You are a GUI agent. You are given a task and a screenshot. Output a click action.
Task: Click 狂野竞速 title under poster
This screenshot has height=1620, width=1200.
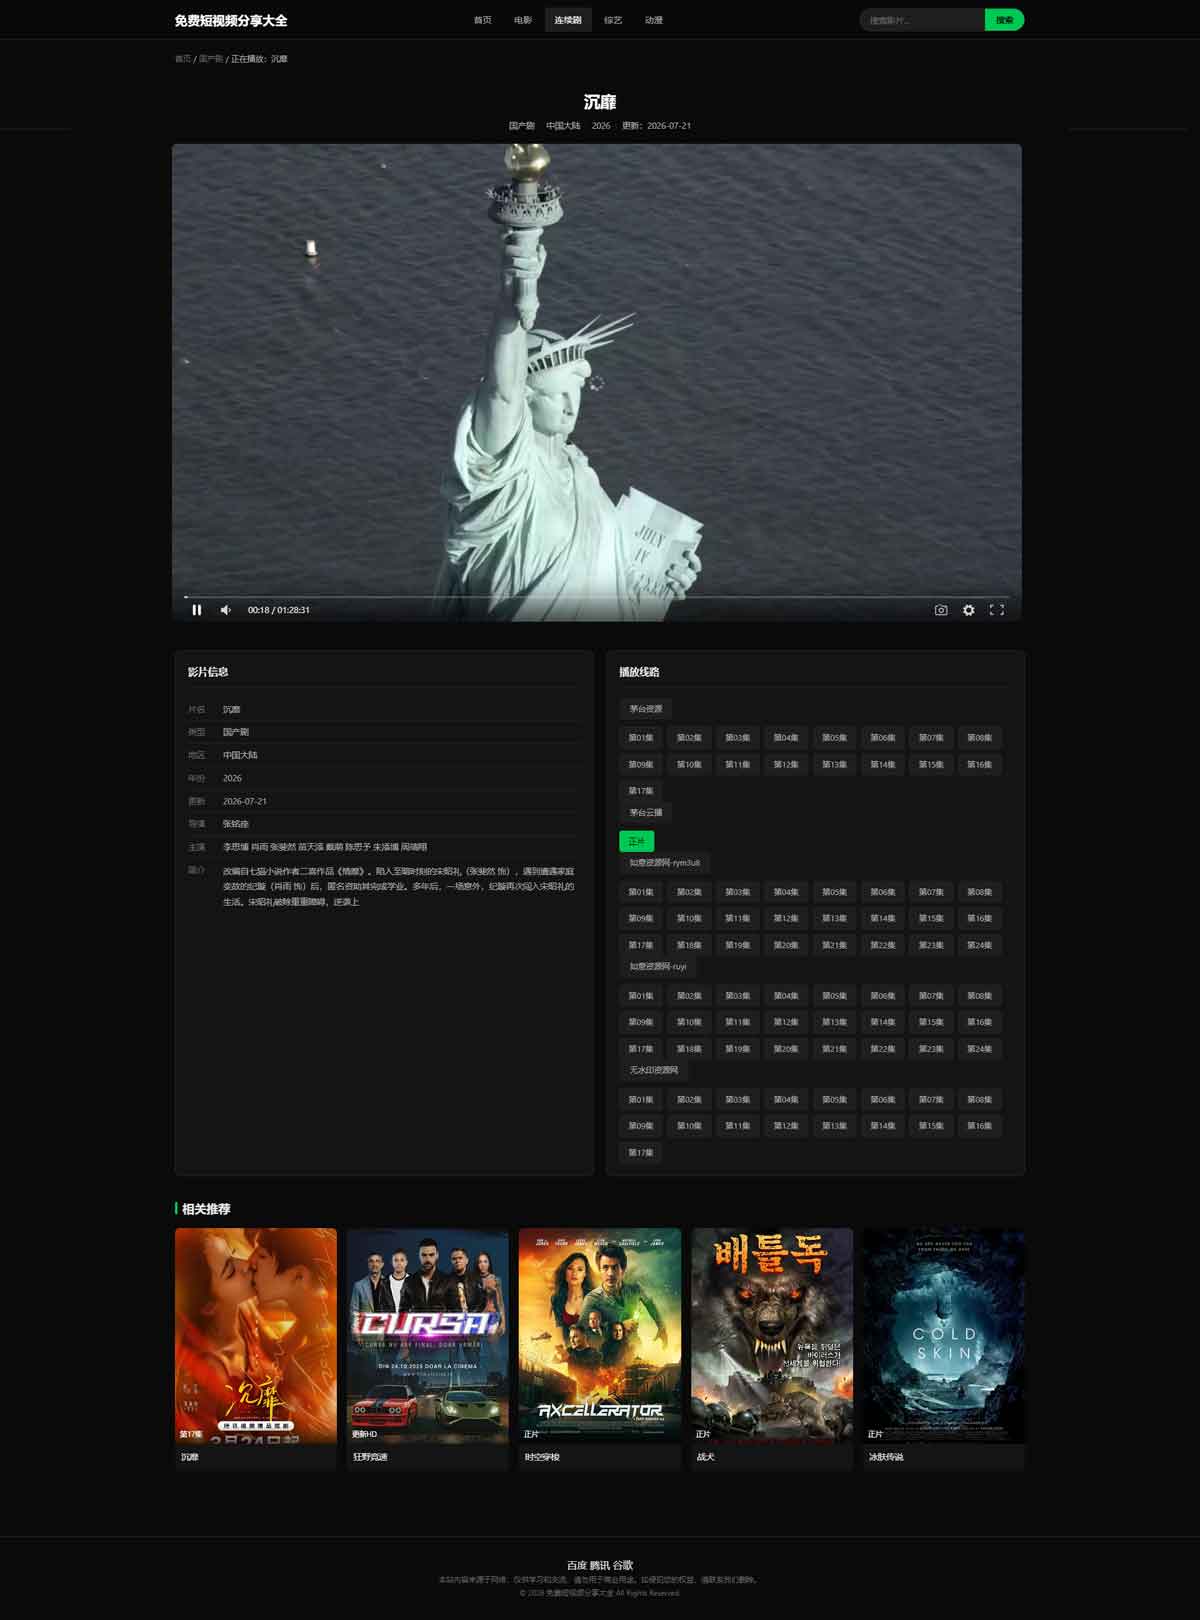point(370,1458)
